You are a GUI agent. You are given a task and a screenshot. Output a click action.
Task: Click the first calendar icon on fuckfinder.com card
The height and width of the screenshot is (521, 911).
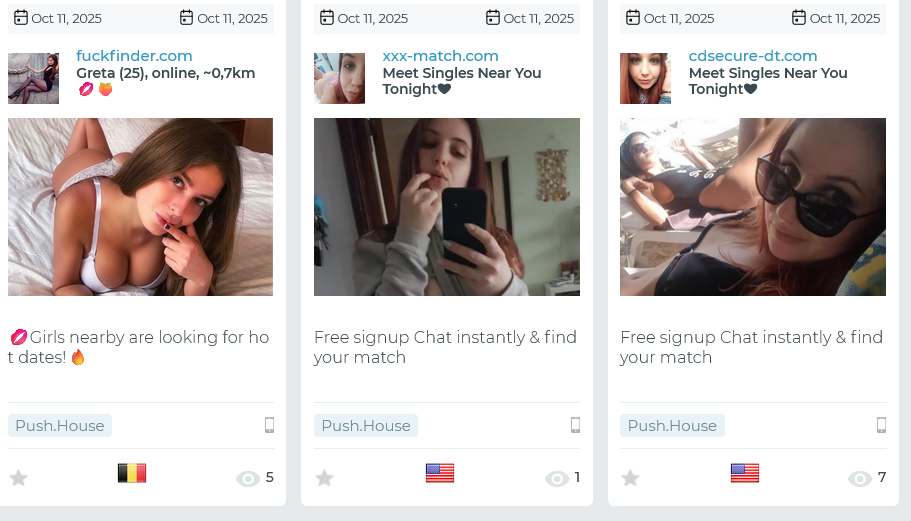pos(20,18)
